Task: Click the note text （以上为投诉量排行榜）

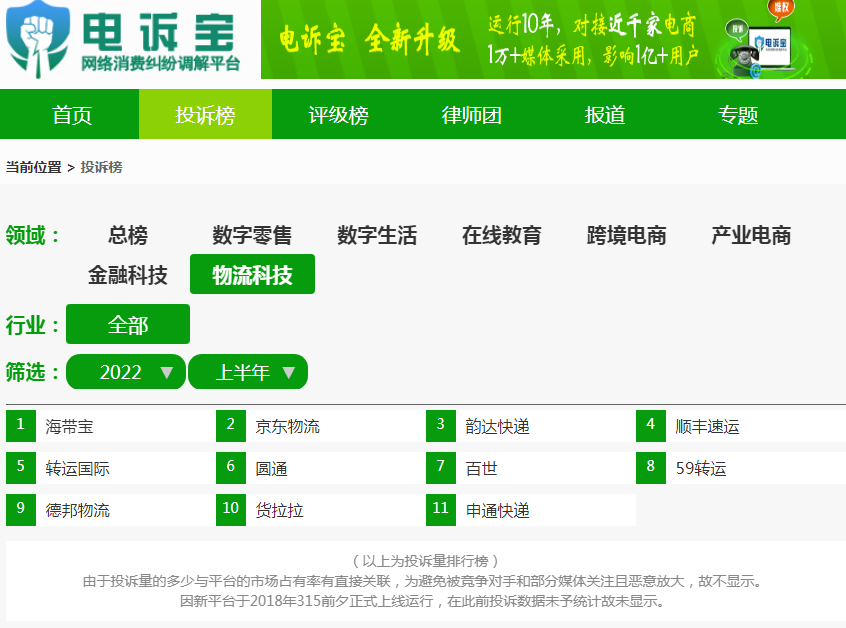Action: pyautogui.click(x=425, y=561)
